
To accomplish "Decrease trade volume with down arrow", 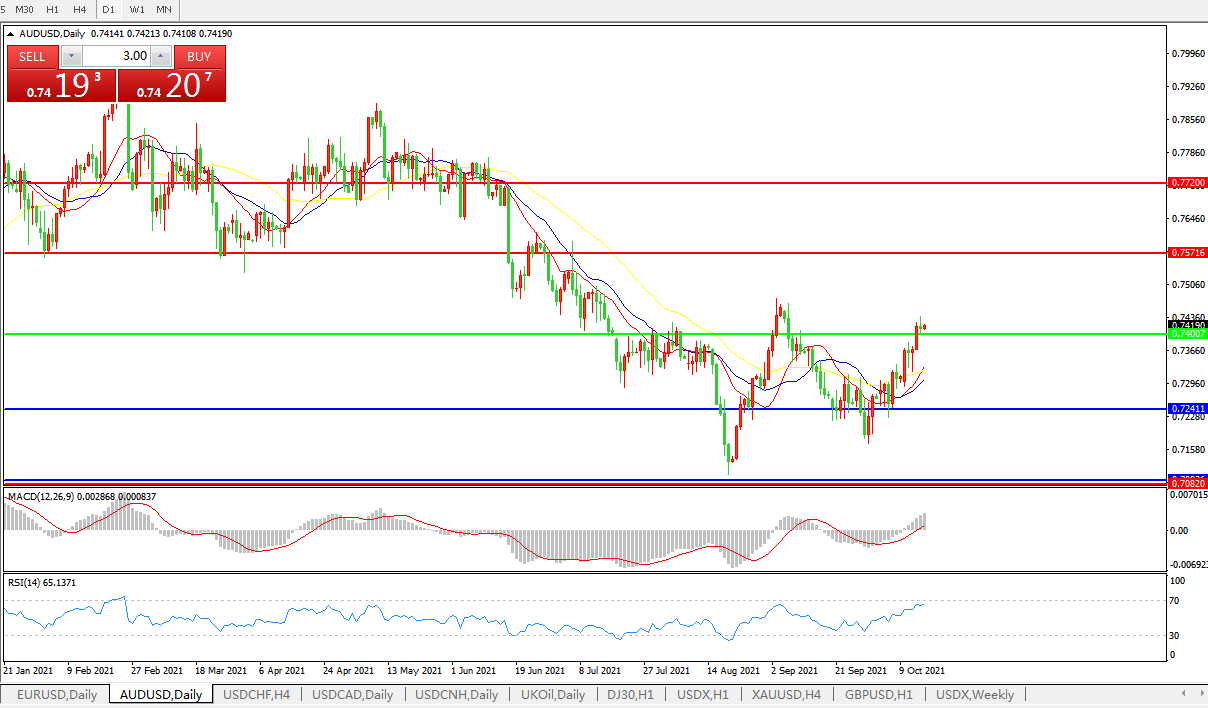I will (71, 56).
